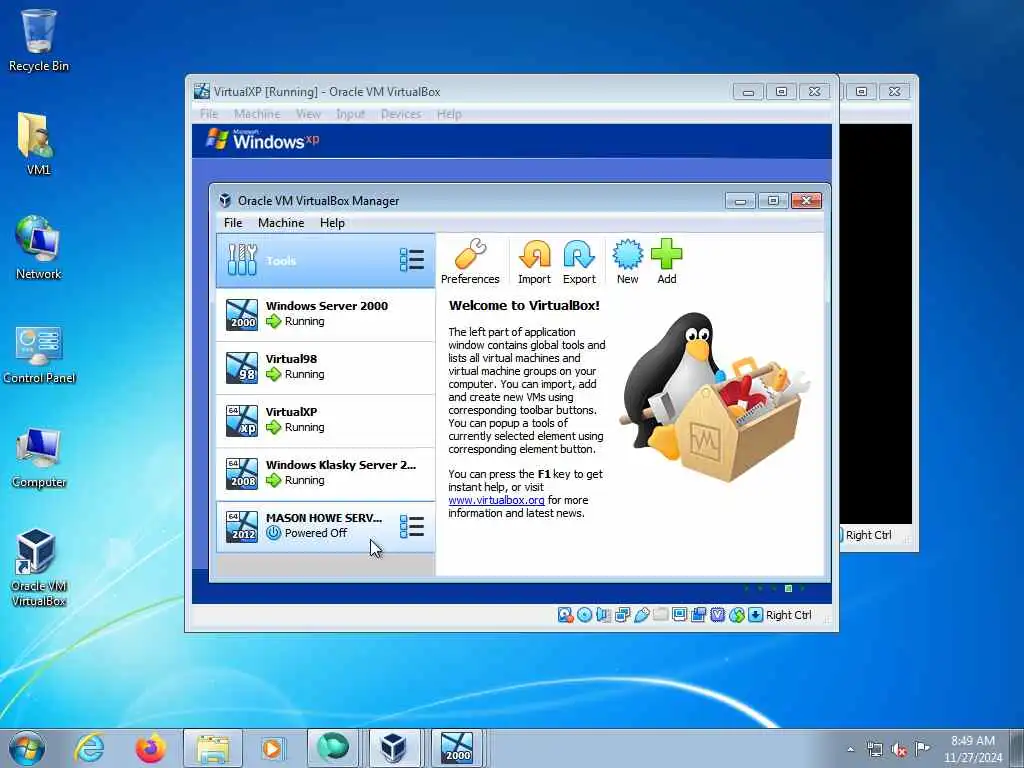Click the hard disk activity status icon
Screen dimensions: 1024x768
tap(565, 615)
